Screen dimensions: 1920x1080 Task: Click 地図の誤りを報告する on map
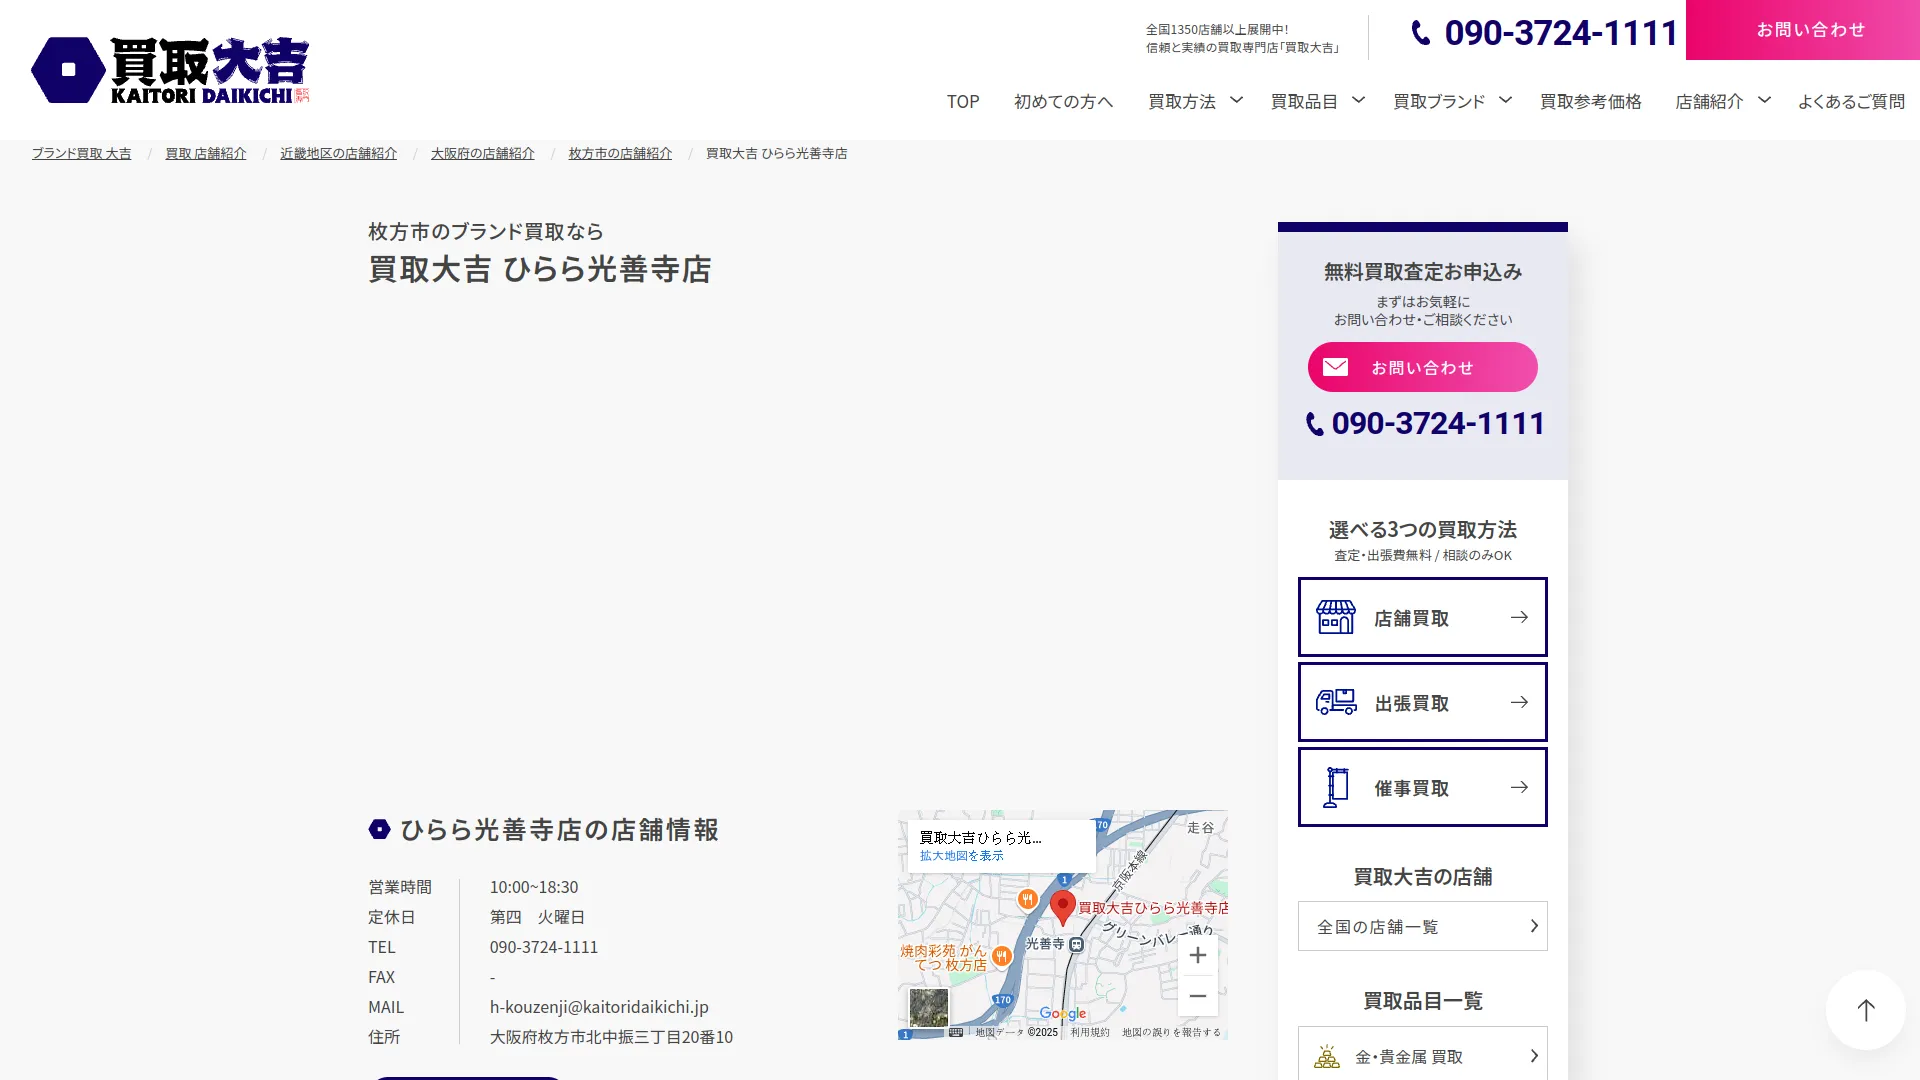pos(1171,1032)
